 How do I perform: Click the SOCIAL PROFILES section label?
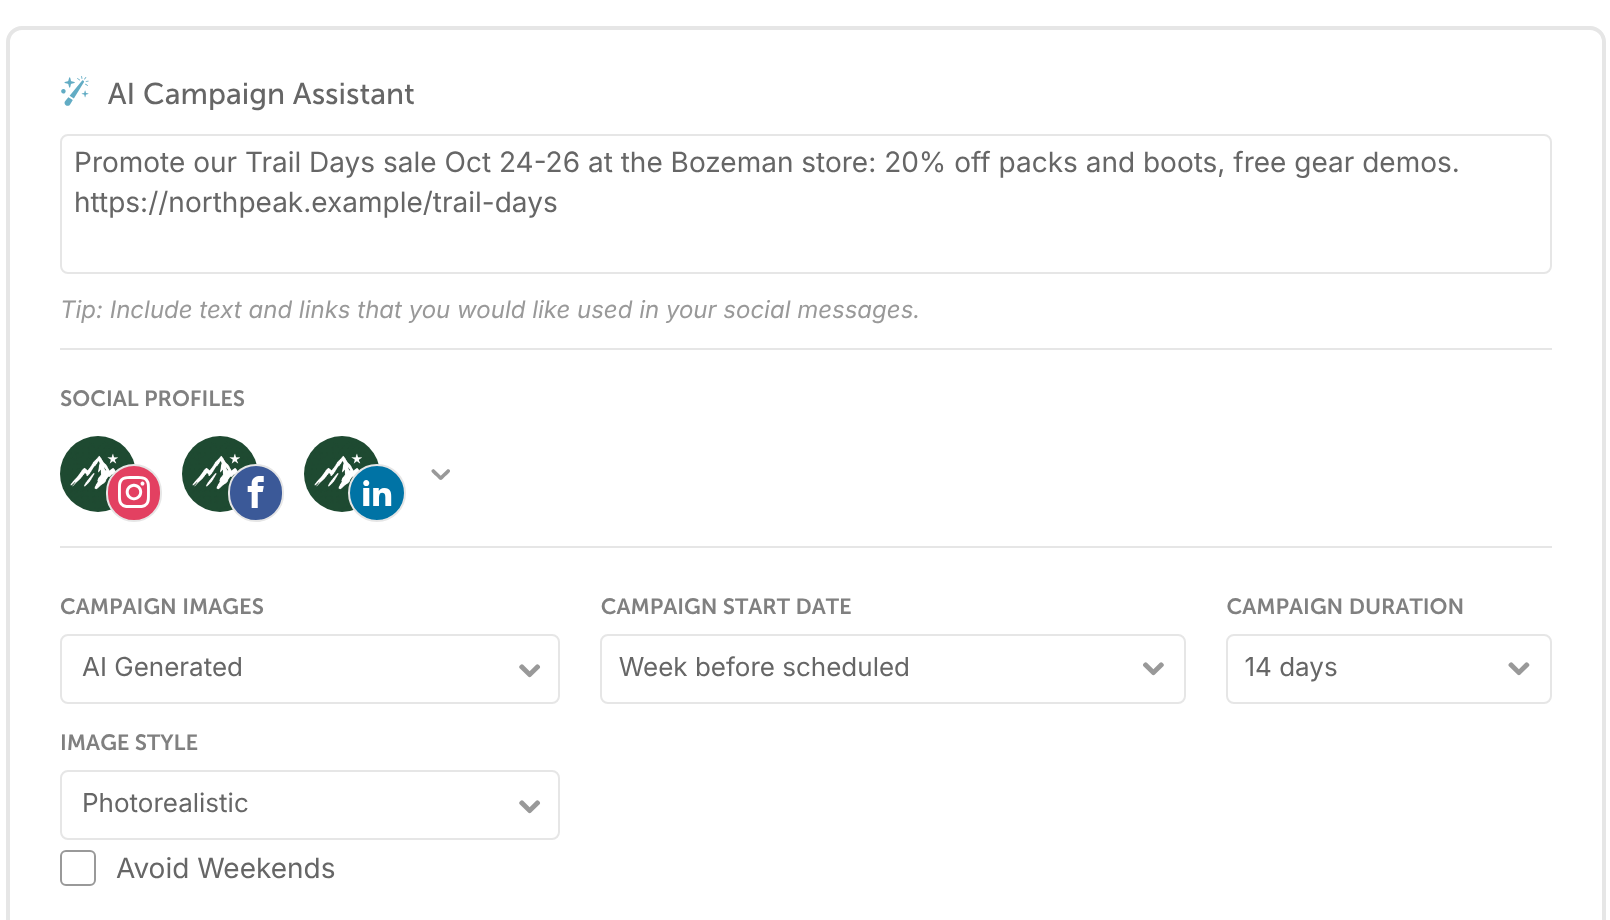click(x=152, y=398)
